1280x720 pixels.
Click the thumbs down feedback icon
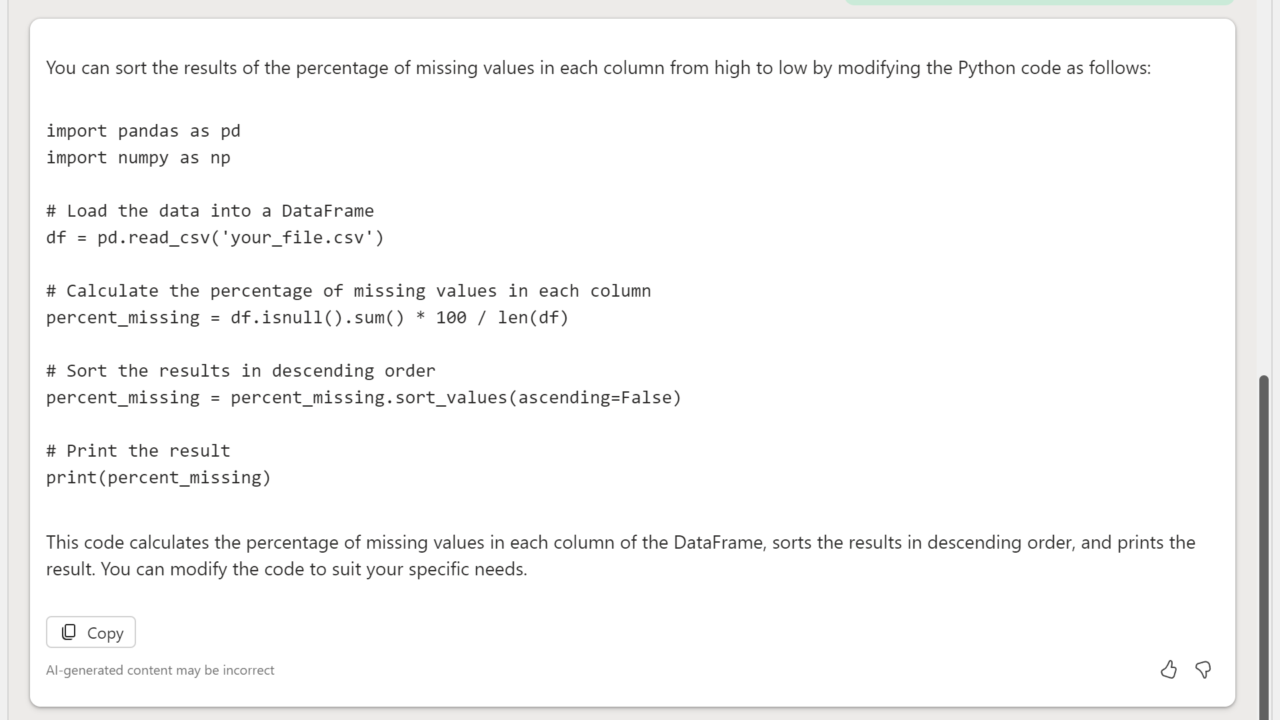click(x=1203, y=670)
